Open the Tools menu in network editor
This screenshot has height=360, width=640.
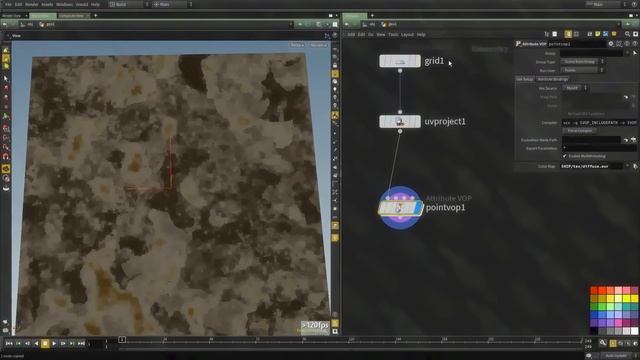point(393,35)
